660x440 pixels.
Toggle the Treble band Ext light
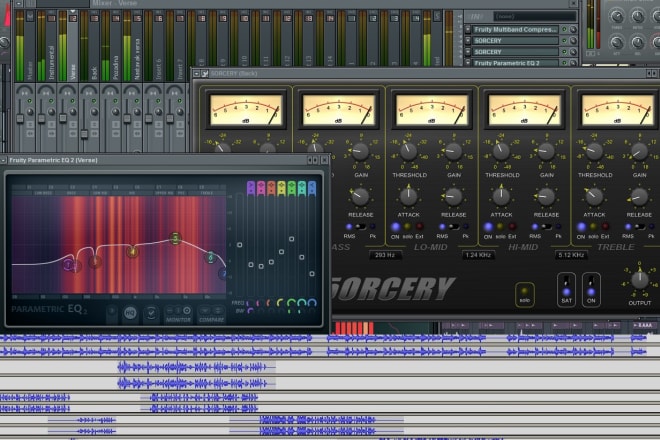pos(605,227)
